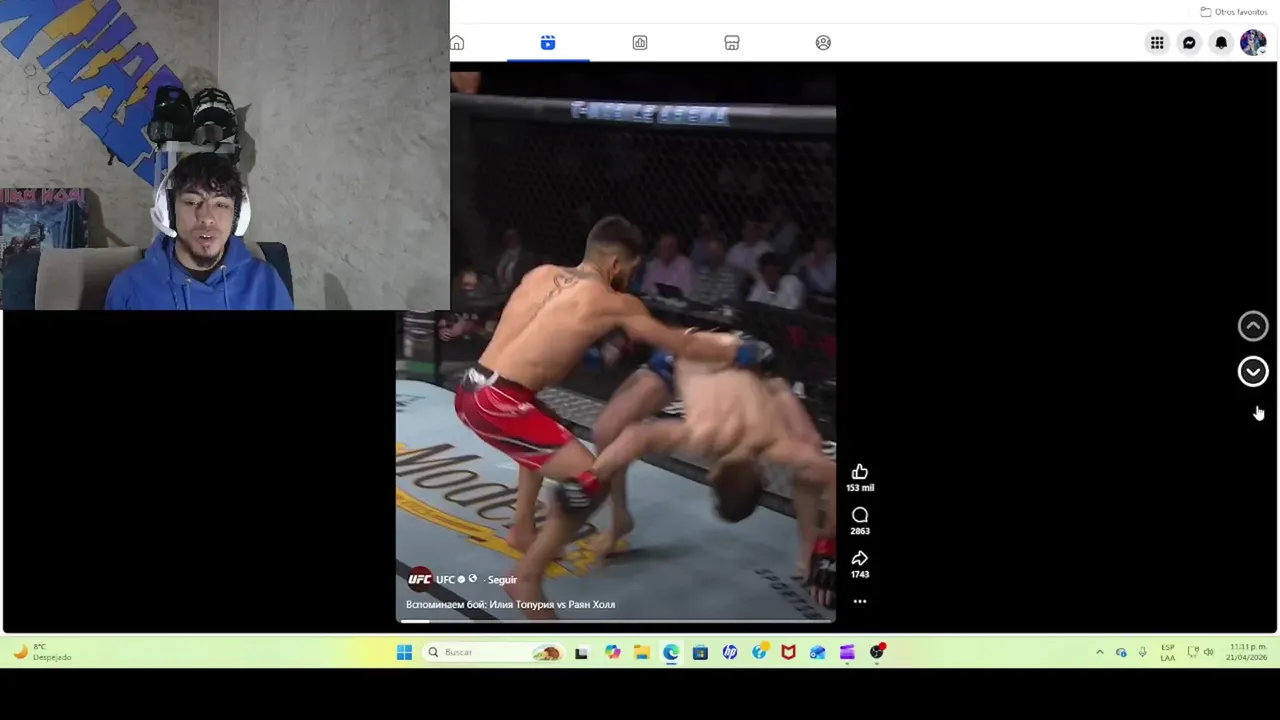Image resolution: width=1280 pixels, height=720 pixels.
Task: Open the Otros favoritos bookmarks folder
Action: click(1234, 12)
